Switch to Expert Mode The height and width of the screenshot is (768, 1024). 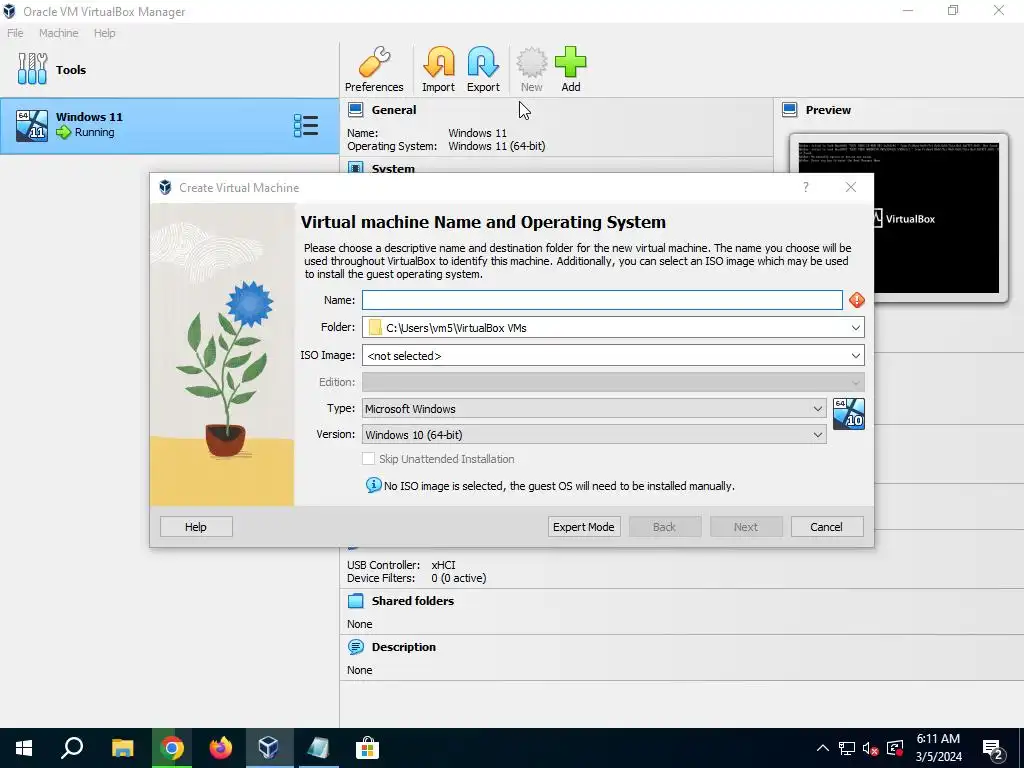[x=584, y=526]
